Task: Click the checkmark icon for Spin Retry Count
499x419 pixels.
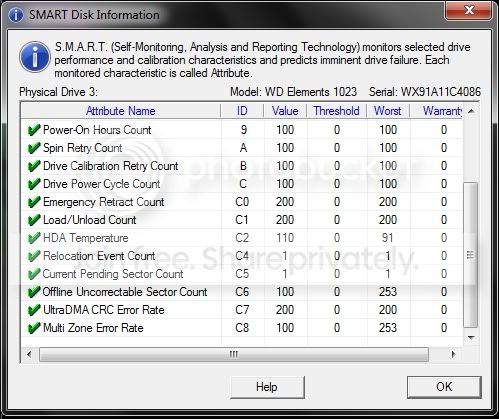Action: point(34,148)
